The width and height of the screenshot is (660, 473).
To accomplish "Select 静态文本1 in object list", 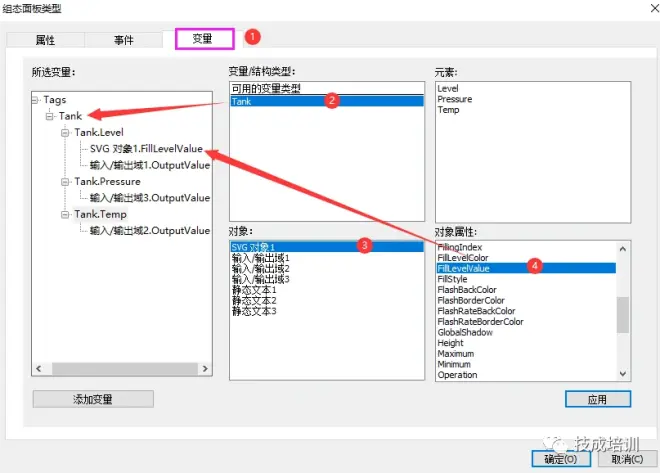I will [x=254, y=290].
